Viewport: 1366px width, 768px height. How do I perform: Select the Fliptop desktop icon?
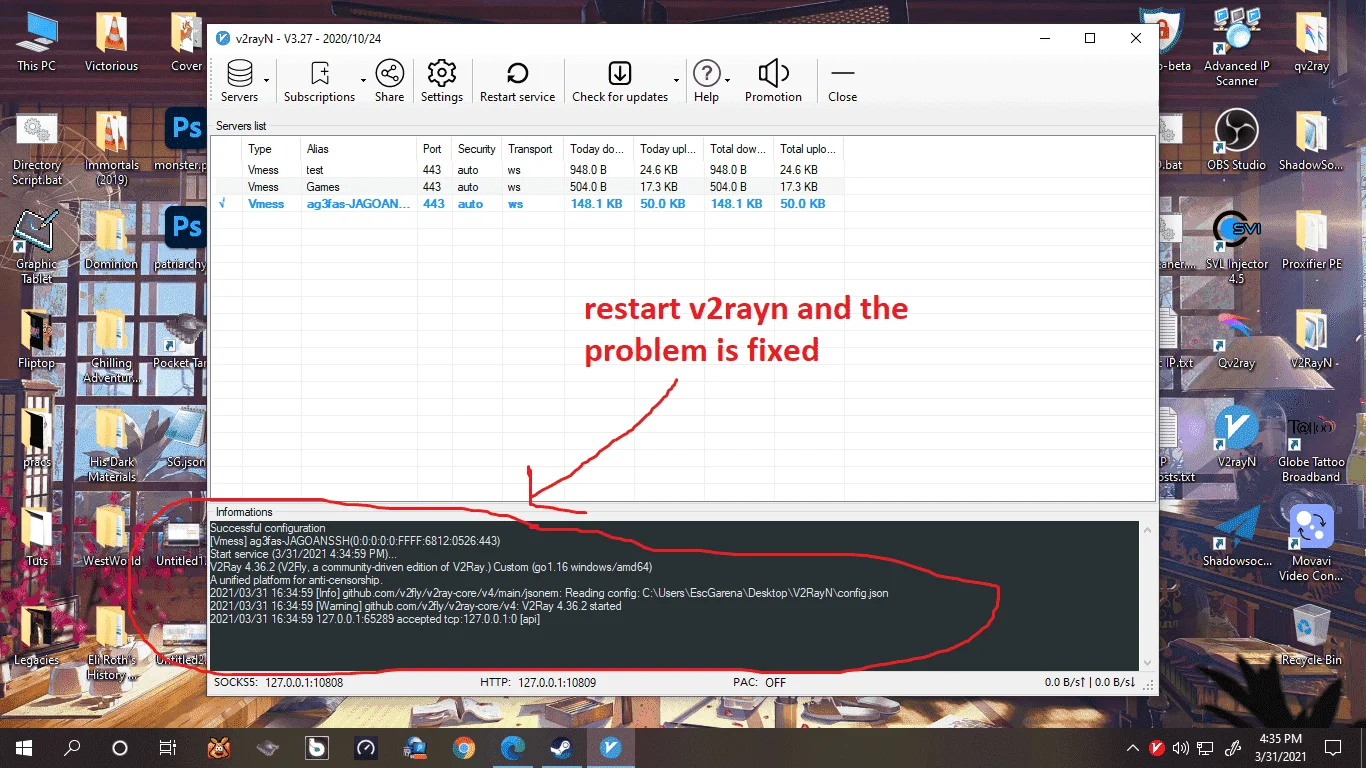[x=37, y=339]
